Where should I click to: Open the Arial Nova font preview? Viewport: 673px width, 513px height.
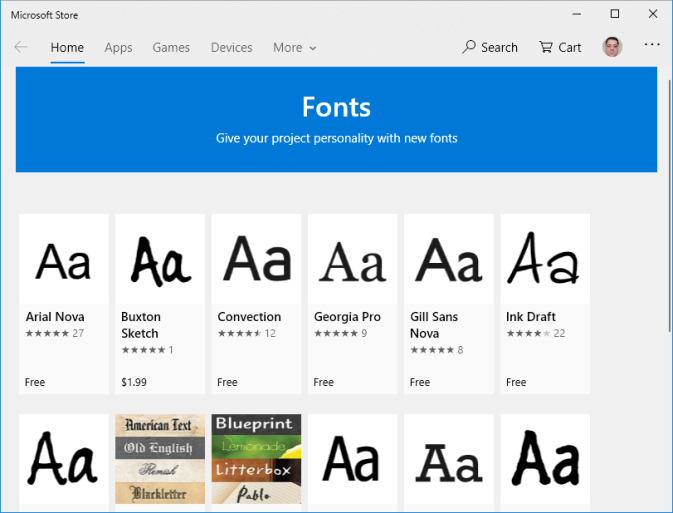(x=63, y=261)
